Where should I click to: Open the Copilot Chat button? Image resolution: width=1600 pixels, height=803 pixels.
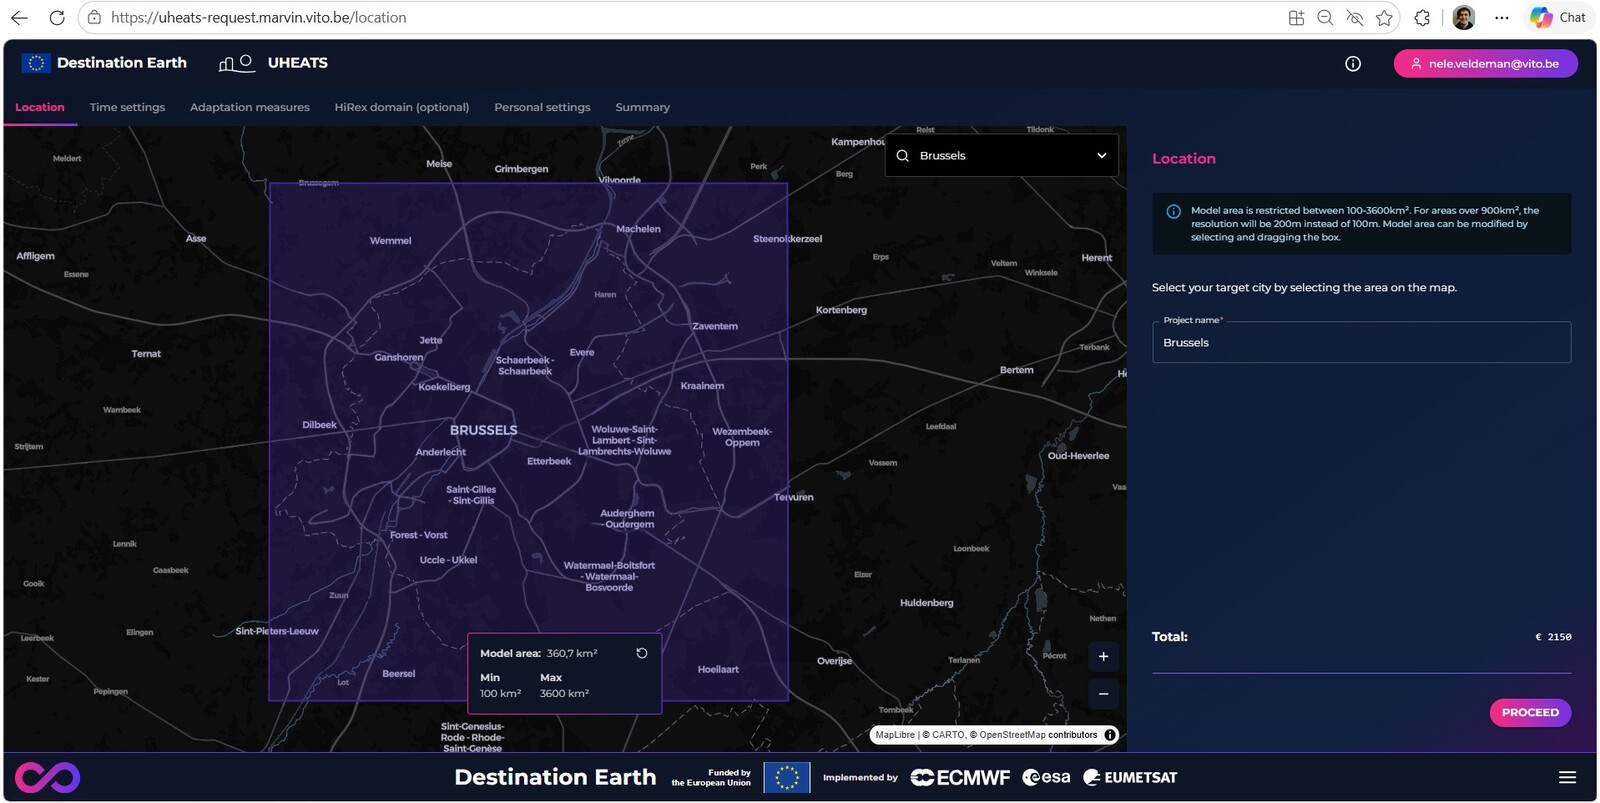[1558, 18]
